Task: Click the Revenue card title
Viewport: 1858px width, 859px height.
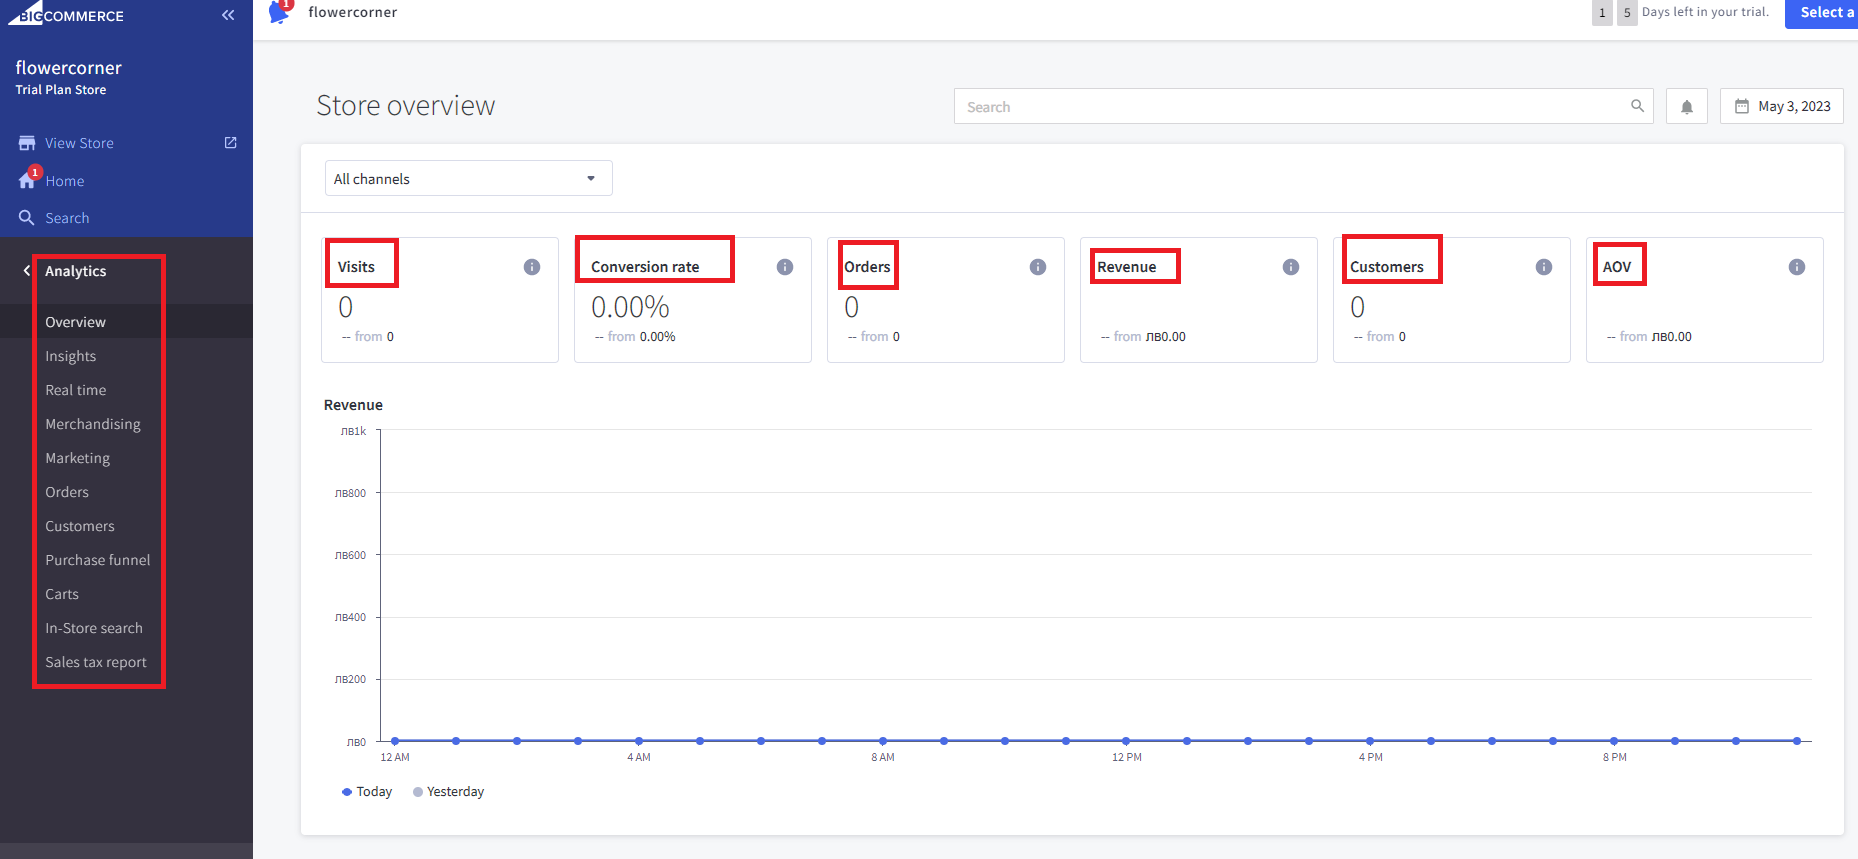Action: pos(1126,266)
